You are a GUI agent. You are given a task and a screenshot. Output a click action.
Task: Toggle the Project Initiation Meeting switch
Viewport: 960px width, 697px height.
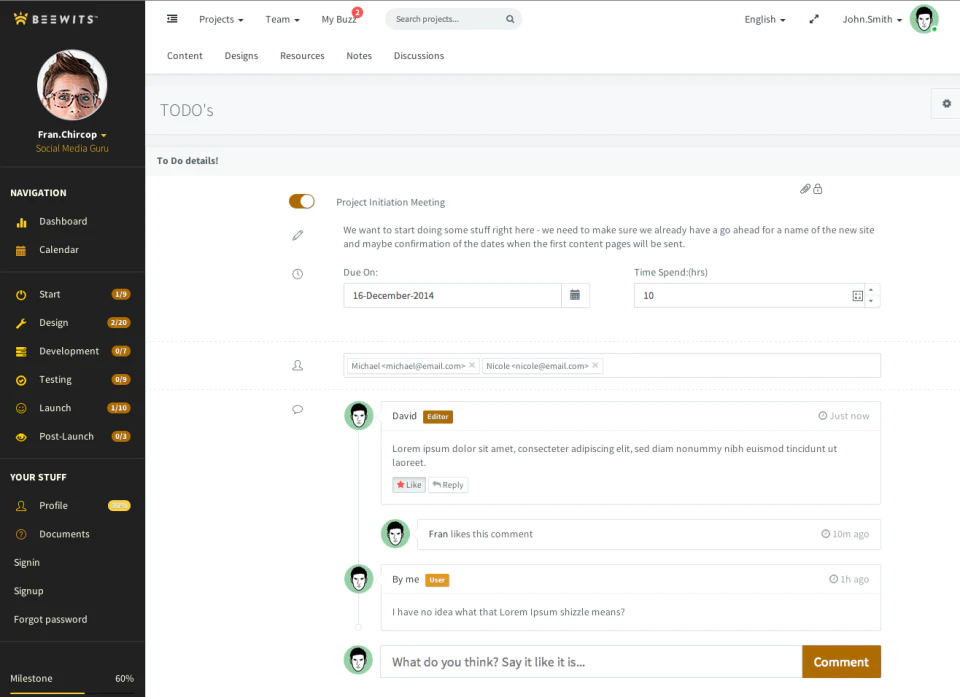click(302, 202)
